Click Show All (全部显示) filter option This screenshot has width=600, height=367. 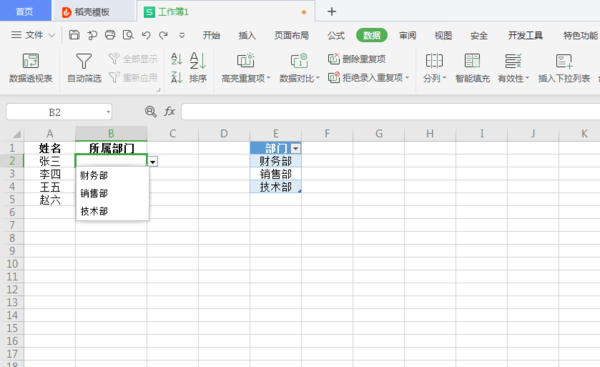click(x=133, y=59)
